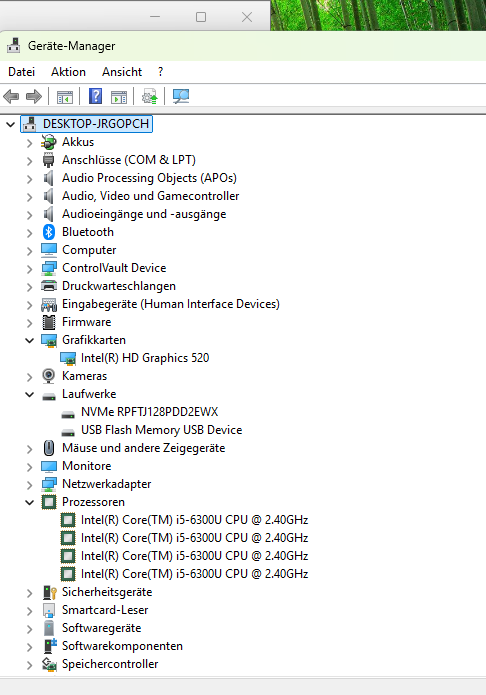Expand the Audio Processing Objects (APOs) category

point(29,179)
